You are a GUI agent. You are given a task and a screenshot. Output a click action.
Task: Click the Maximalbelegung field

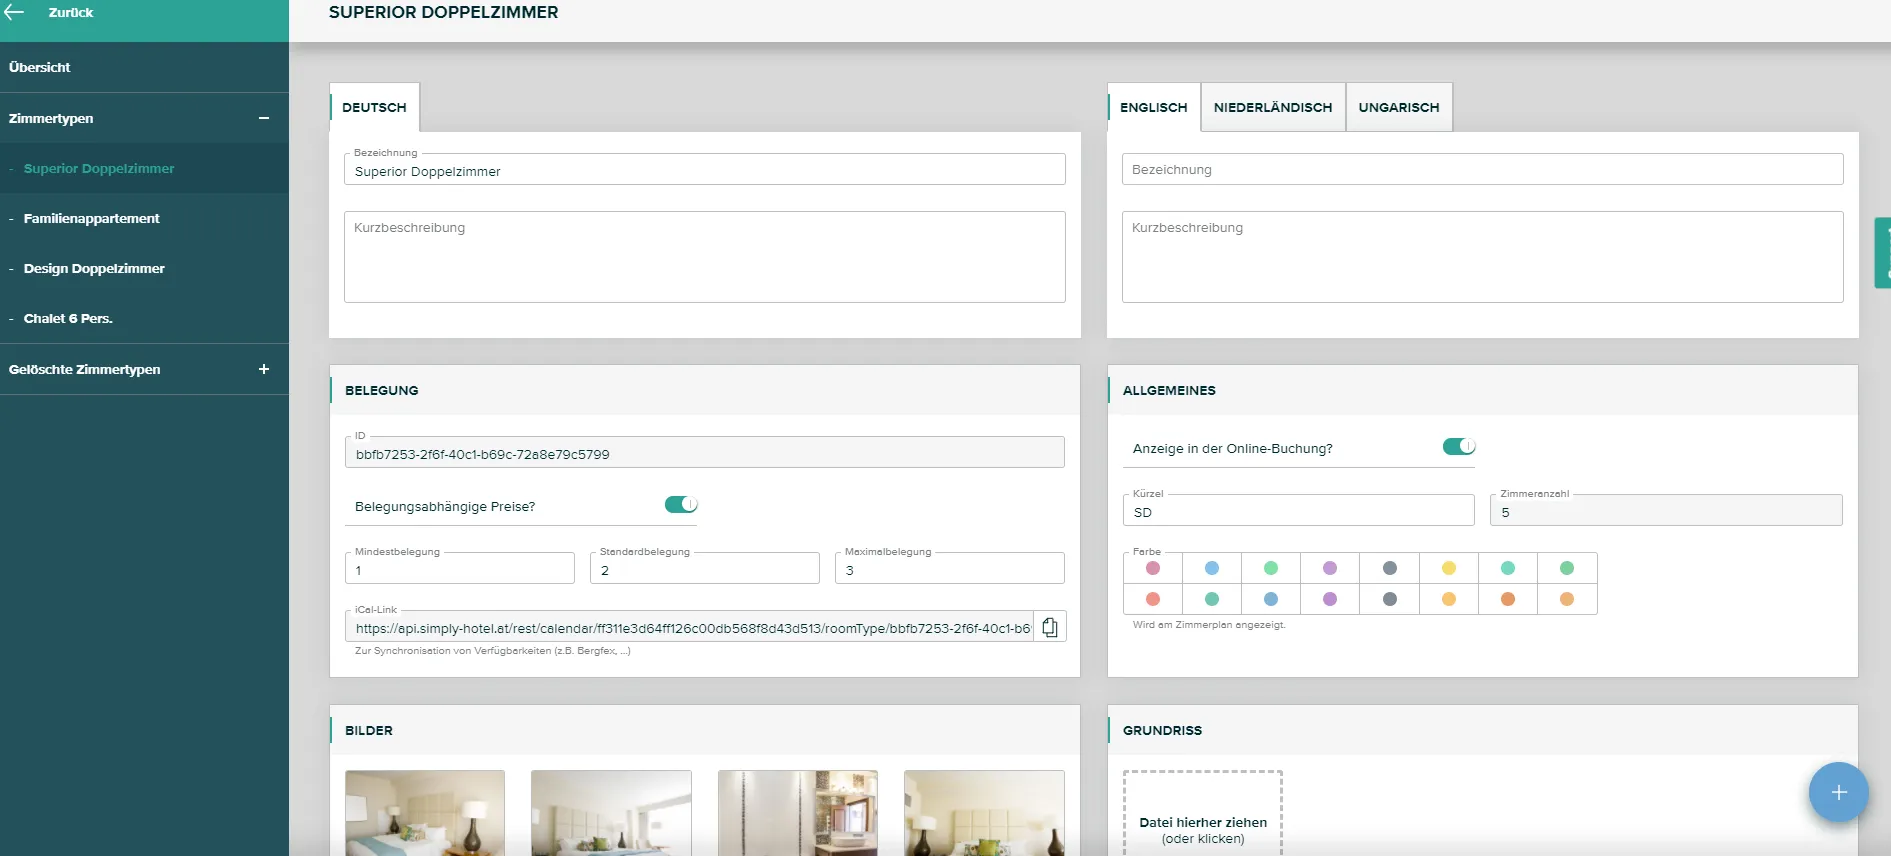tap(950, 569)
